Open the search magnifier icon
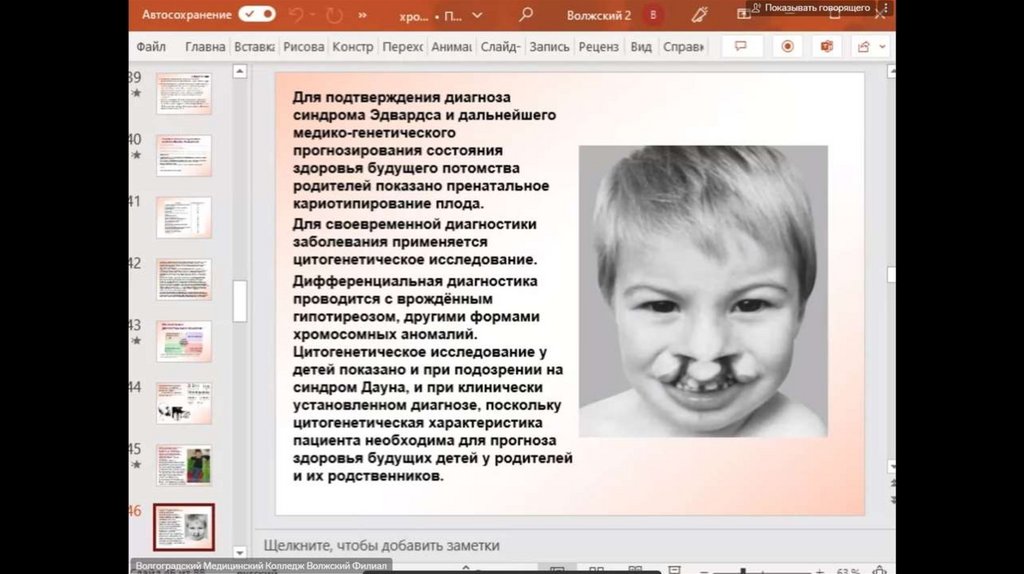Image resolution: width=1024 pixels, height=574 pixels. click(526, 15)
